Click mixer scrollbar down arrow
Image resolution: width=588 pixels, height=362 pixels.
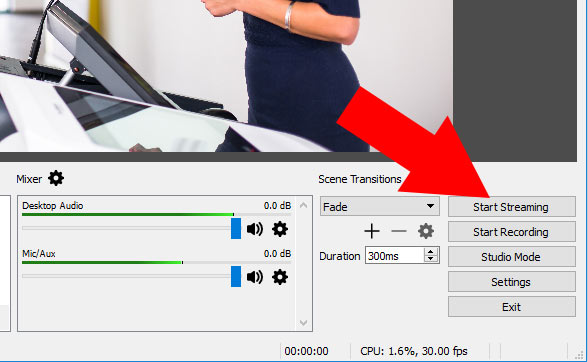304,323
